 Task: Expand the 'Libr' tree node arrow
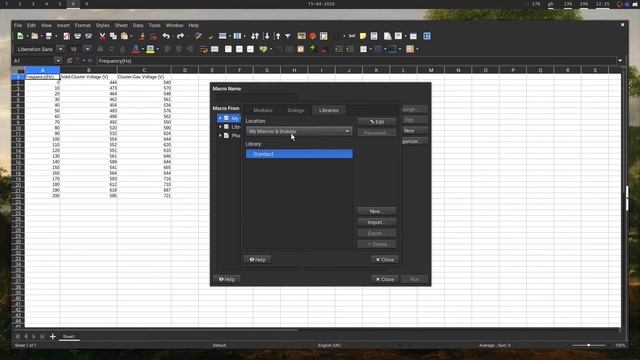[220, 127]
